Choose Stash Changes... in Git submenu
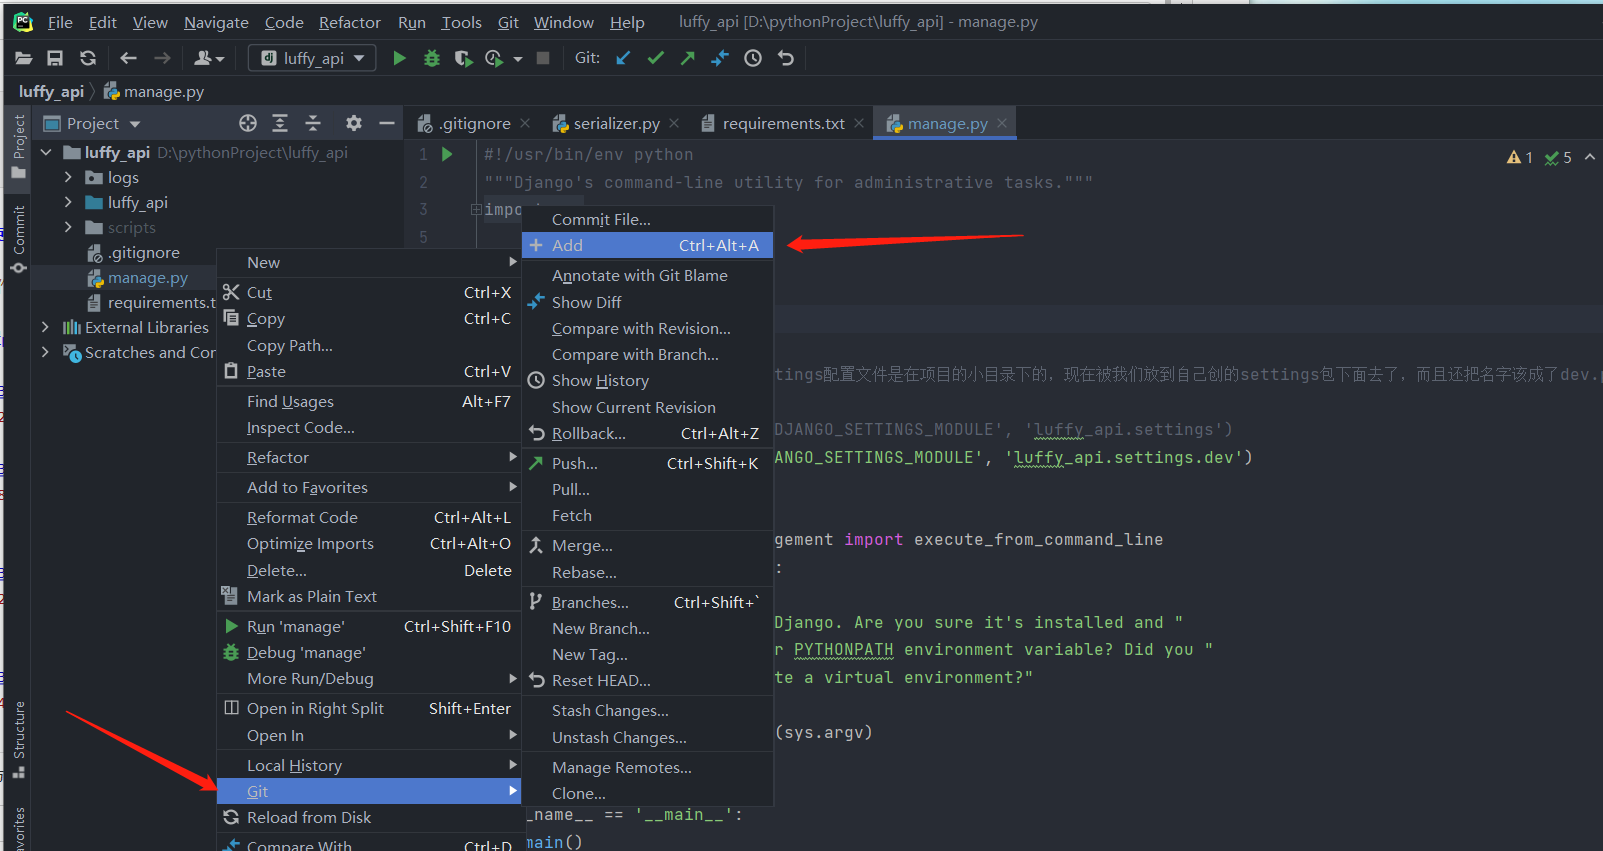 click(x=648, y=710)
